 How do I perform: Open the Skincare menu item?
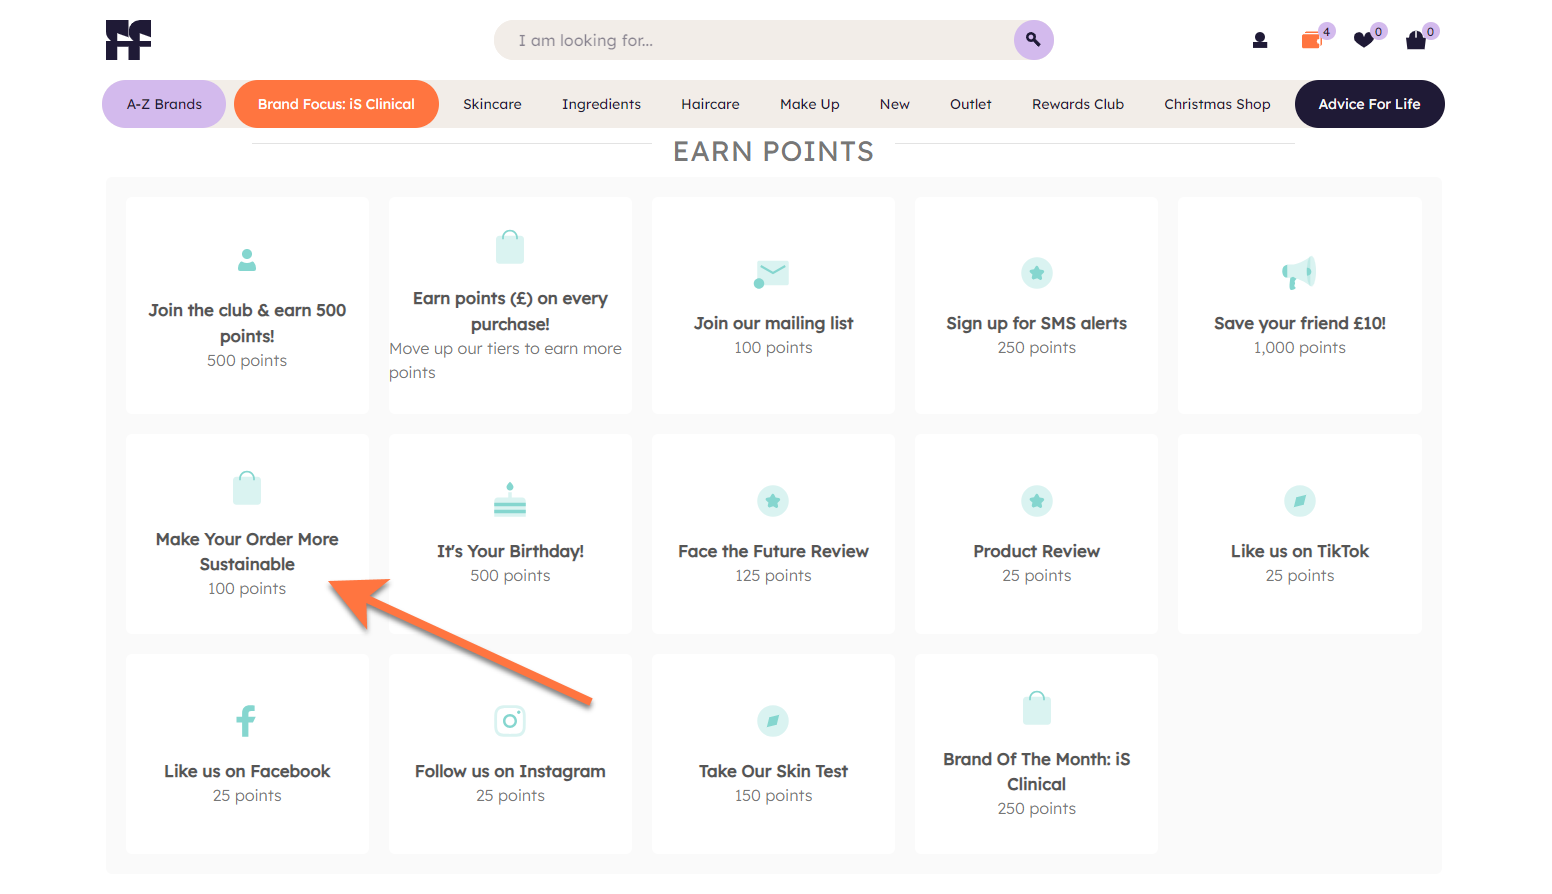coord(492,104)
